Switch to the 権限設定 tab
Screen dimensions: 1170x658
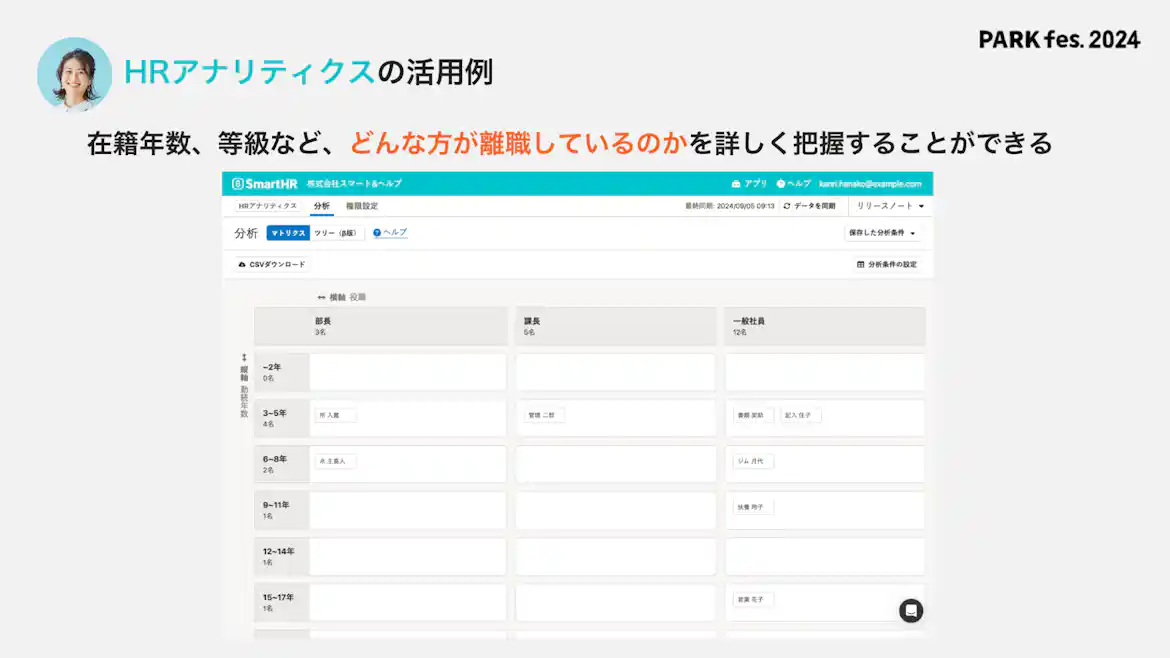(363, 206)
